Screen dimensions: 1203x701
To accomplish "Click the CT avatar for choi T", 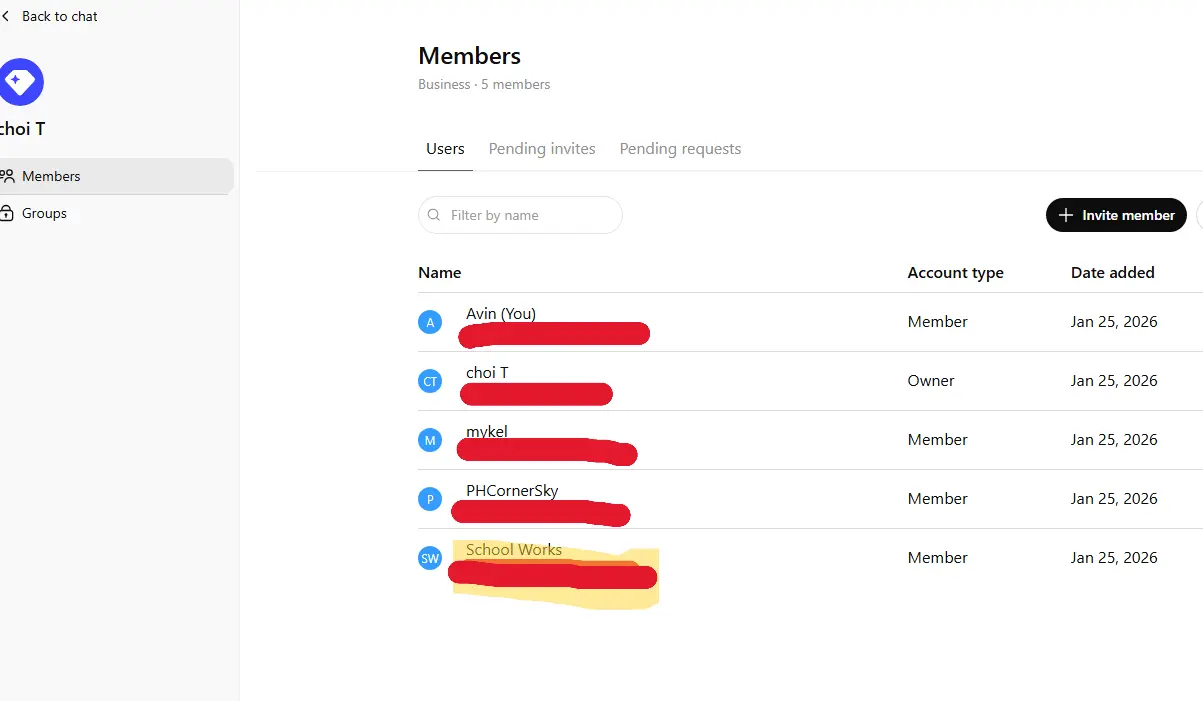I will [x=430, y=381].
